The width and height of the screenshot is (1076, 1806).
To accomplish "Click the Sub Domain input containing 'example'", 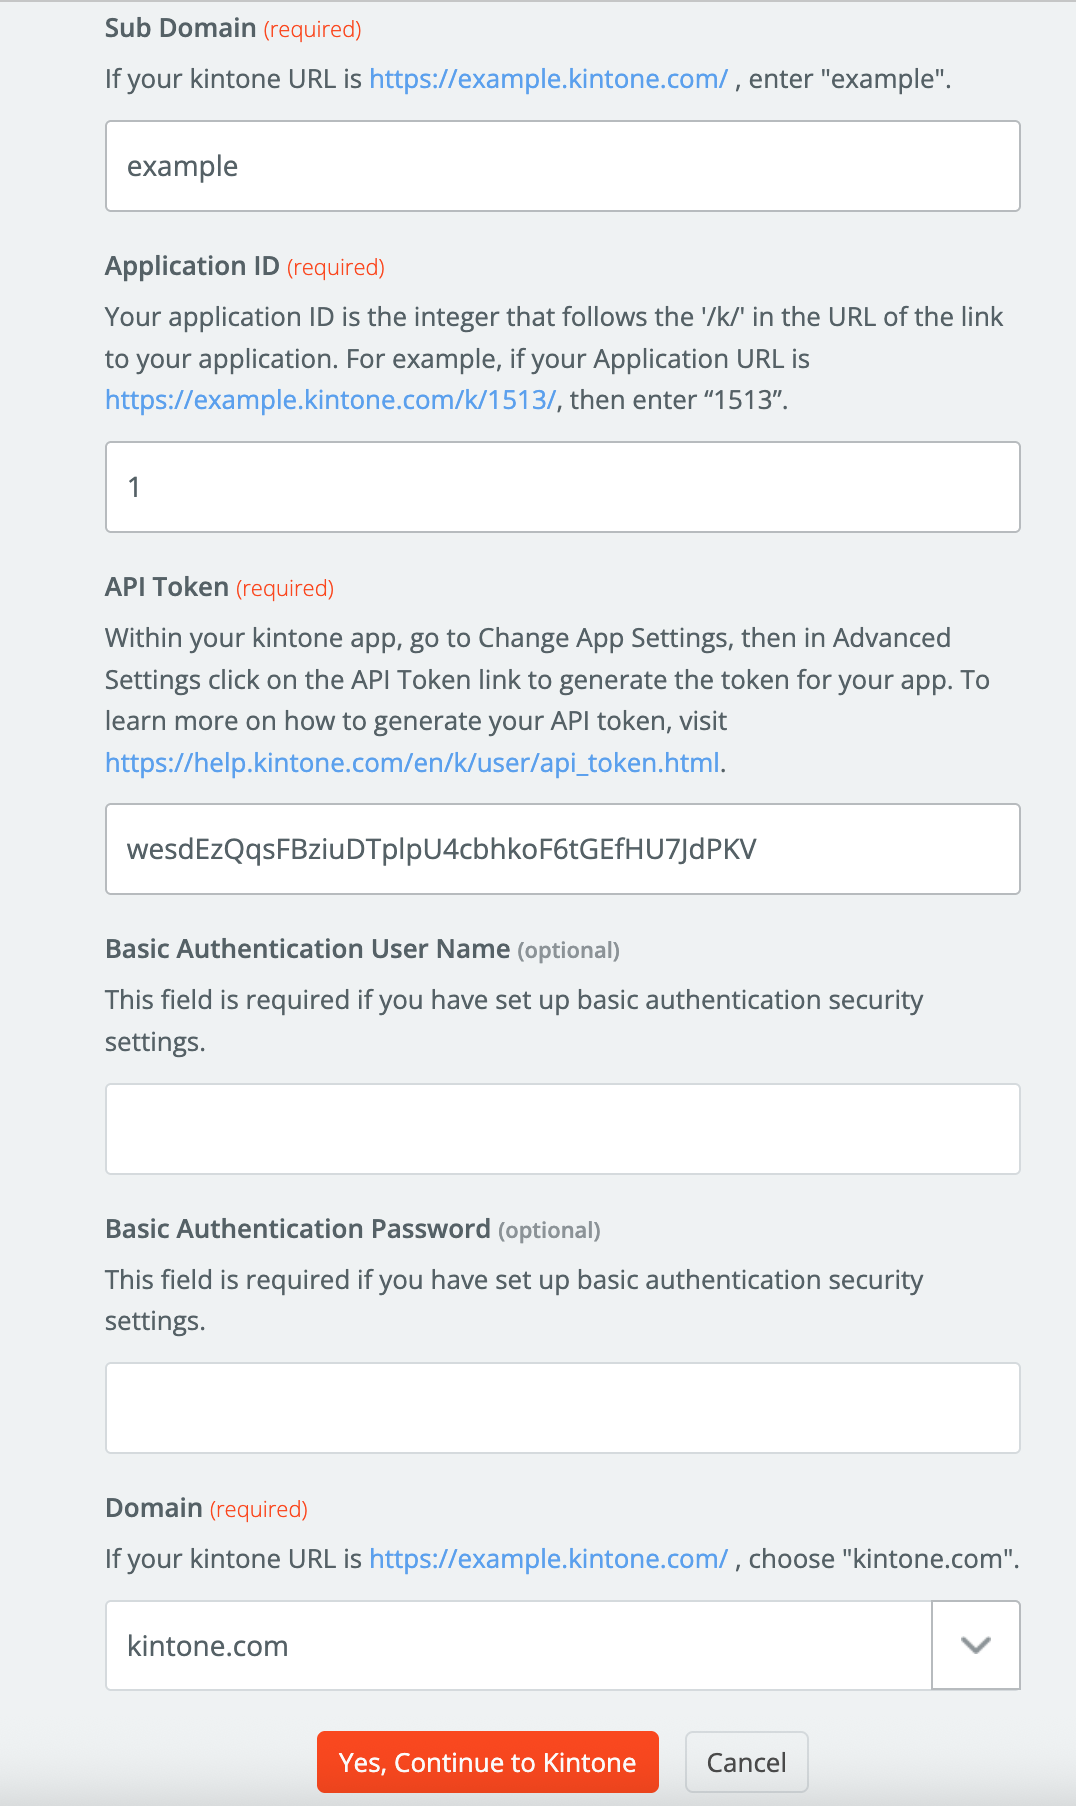I will (563, 165).
